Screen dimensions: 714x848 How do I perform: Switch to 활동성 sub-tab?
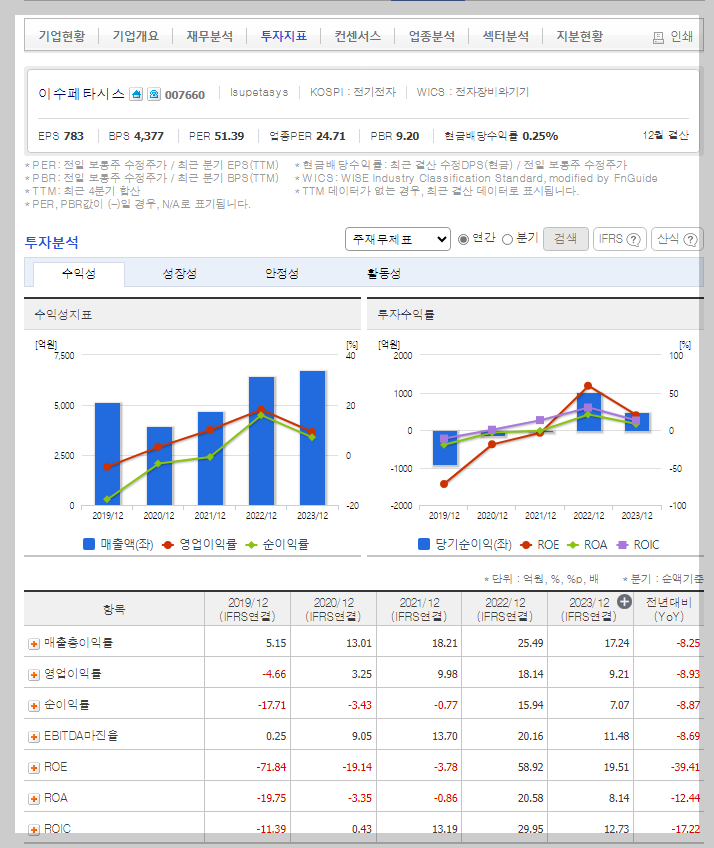point(384,274)
